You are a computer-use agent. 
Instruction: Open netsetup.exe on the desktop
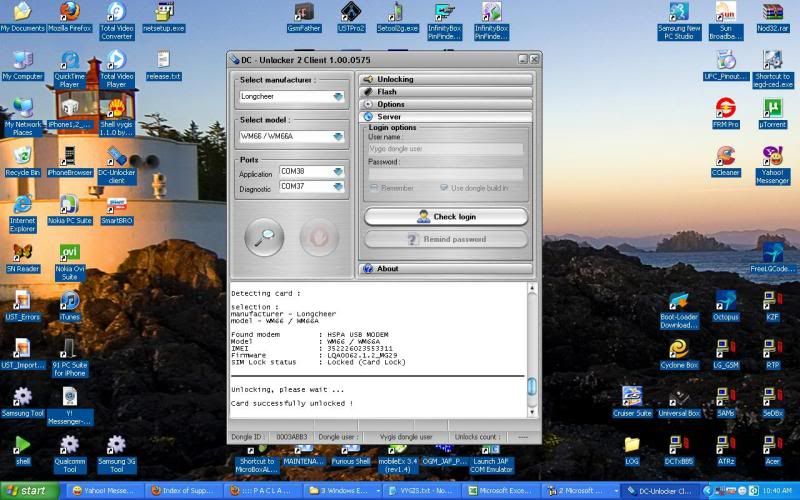[x=164, y=17]
